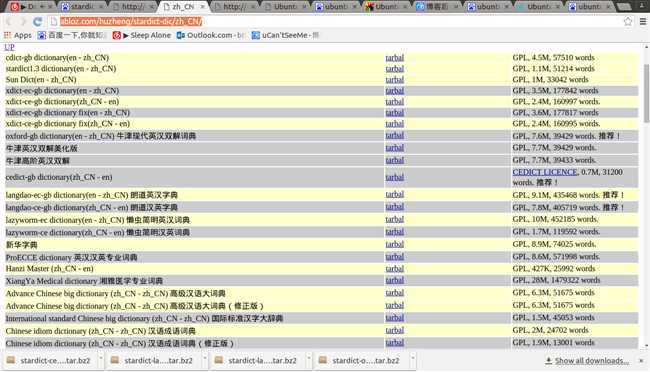
Task: Close the downloads bar
Action: (x=641, y=361)
